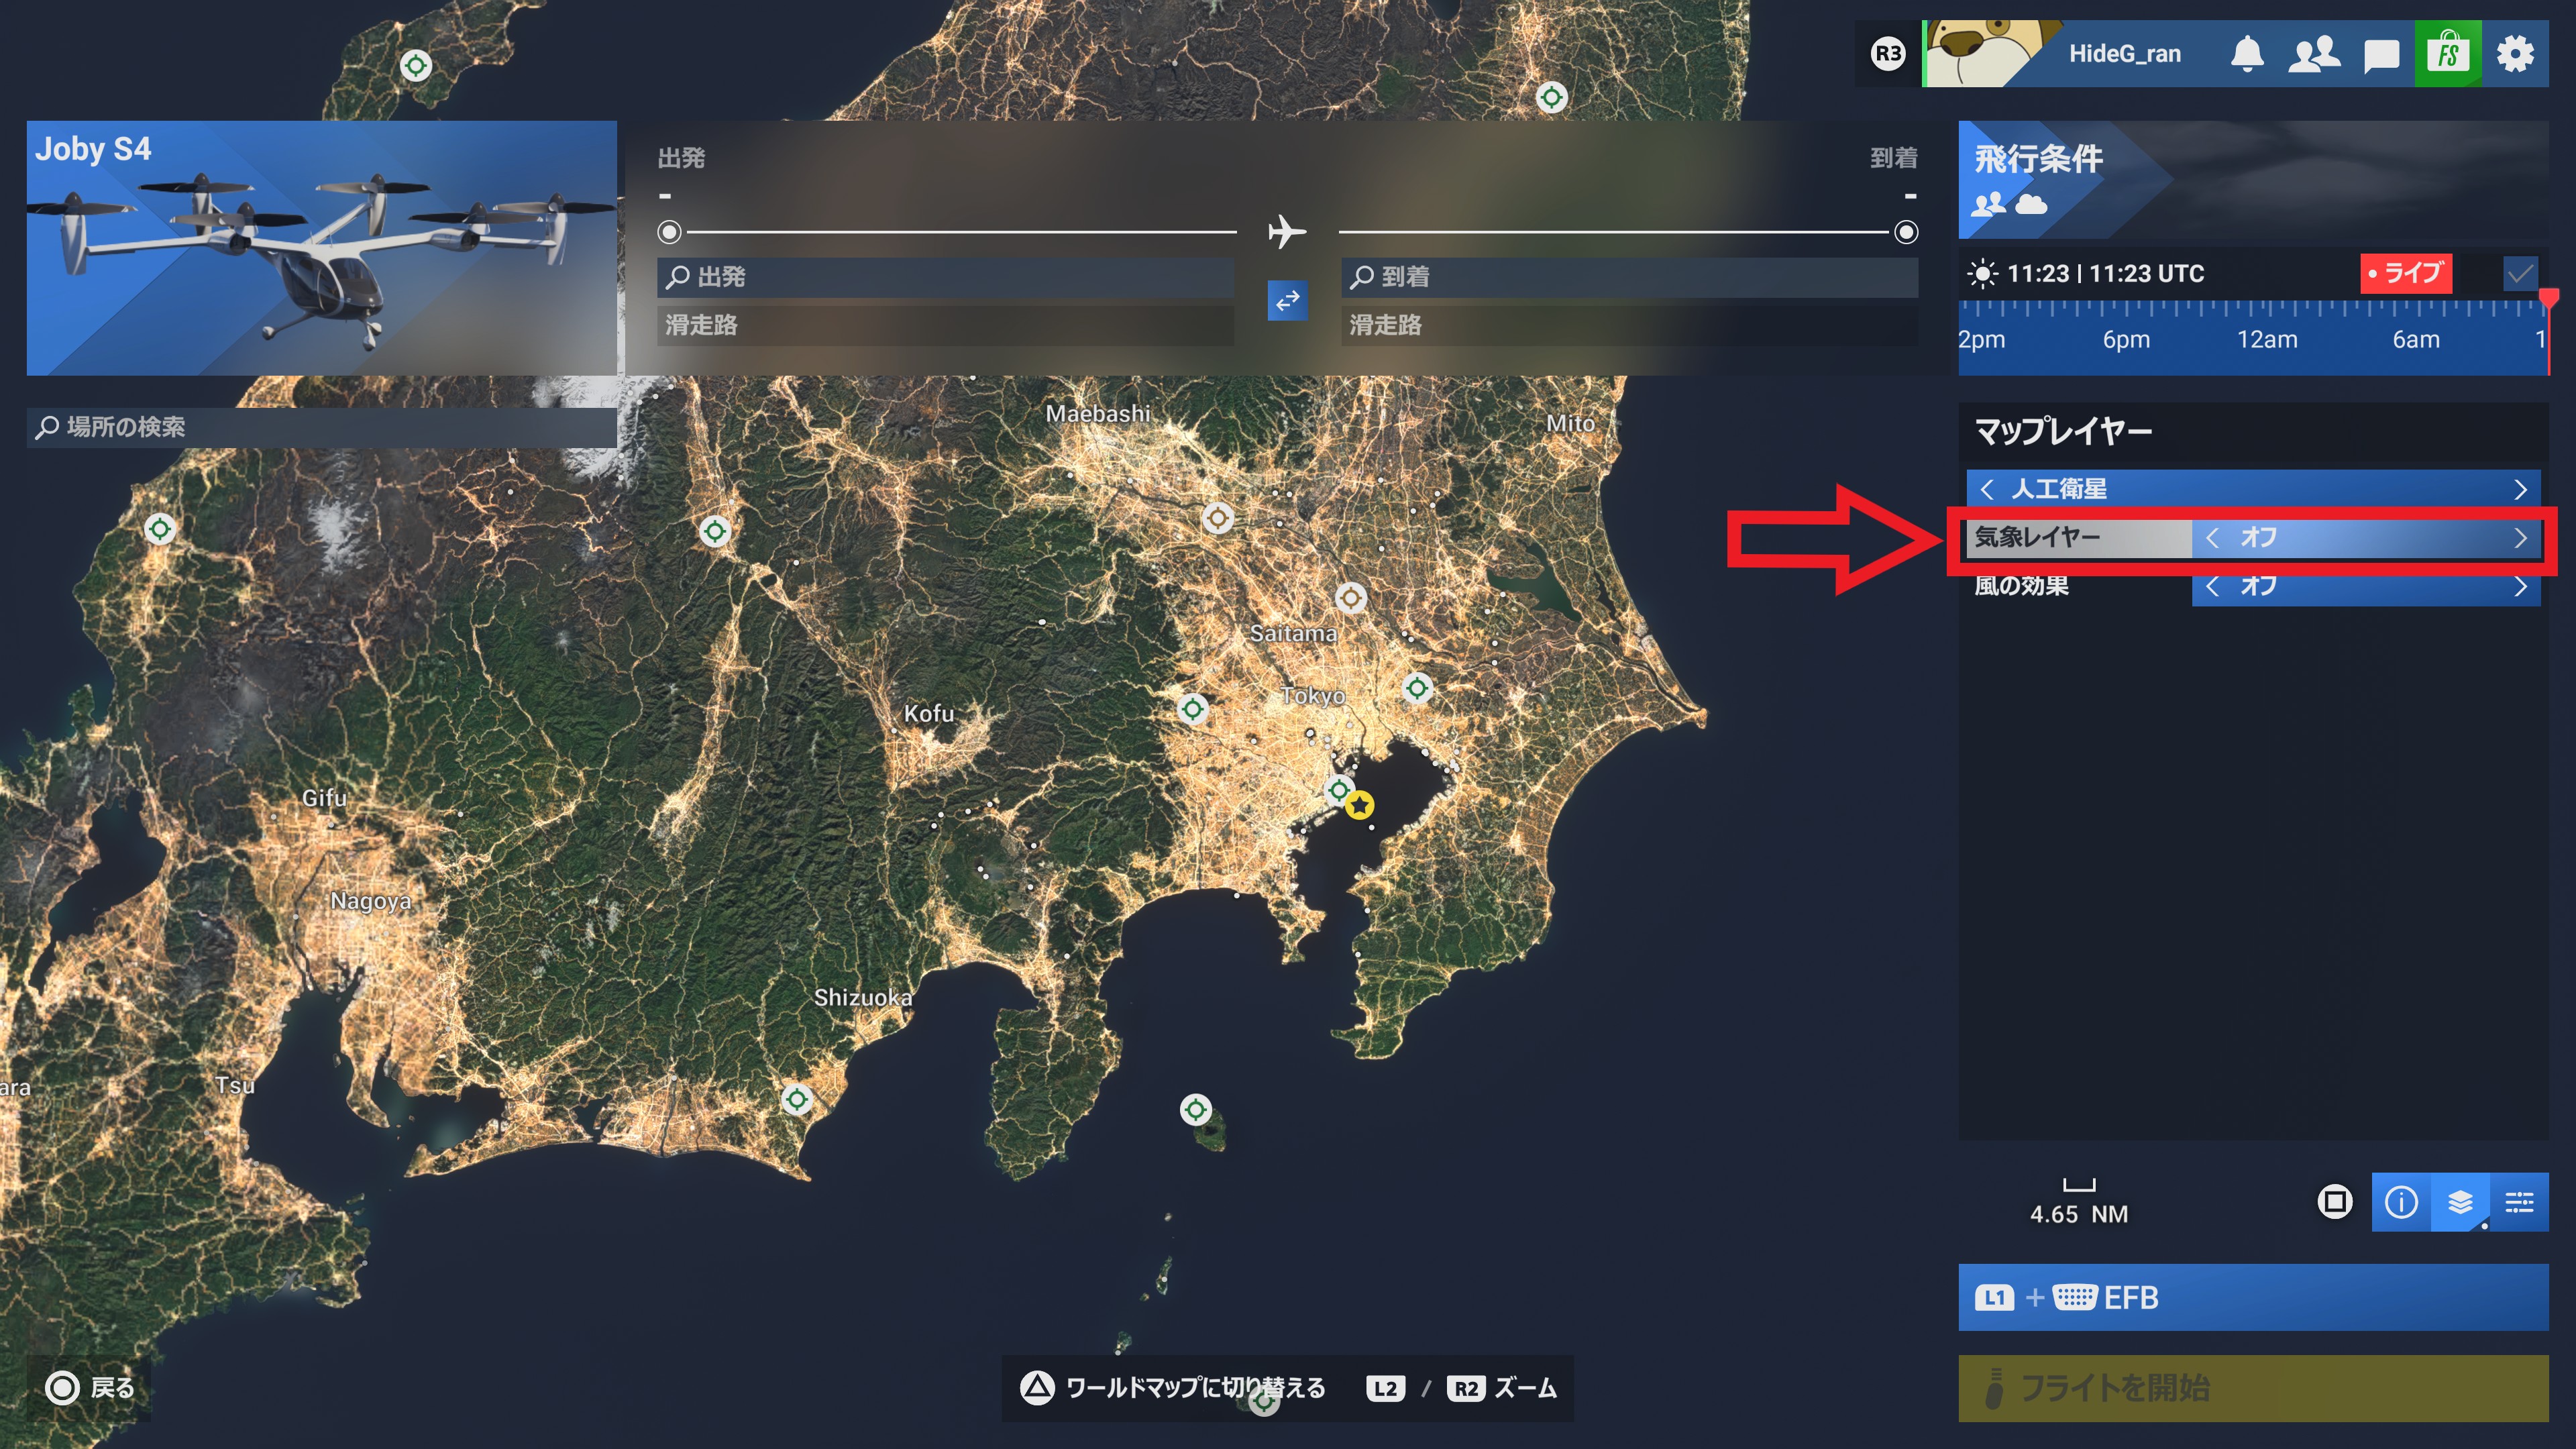Toggle the checkbox next to ライブ
This screenshot has height=1449, width=2576.
click(2520, 273)
